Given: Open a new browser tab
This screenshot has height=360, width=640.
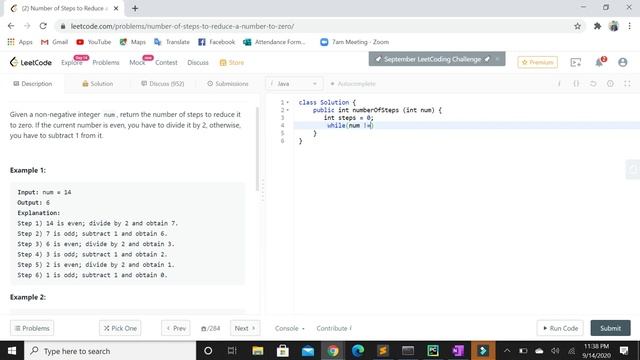Looking at the screenshot, I should pos(135,8).
